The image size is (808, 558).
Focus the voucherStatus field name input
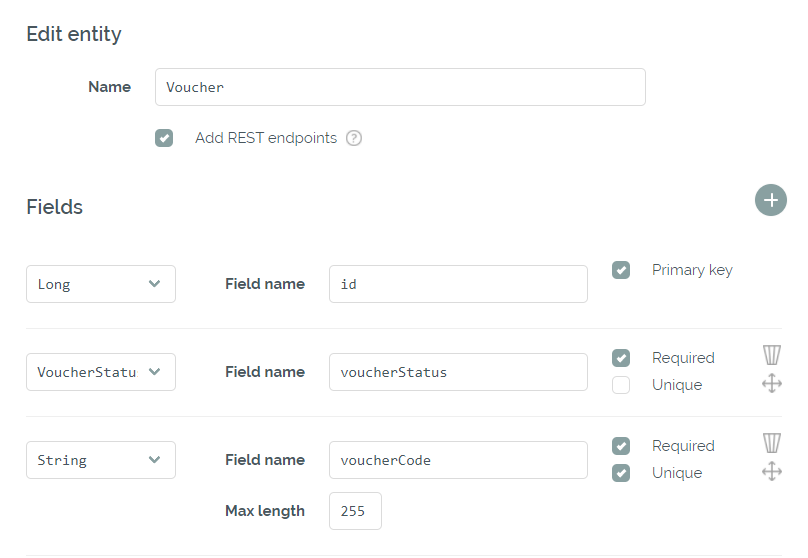point(458,372)
